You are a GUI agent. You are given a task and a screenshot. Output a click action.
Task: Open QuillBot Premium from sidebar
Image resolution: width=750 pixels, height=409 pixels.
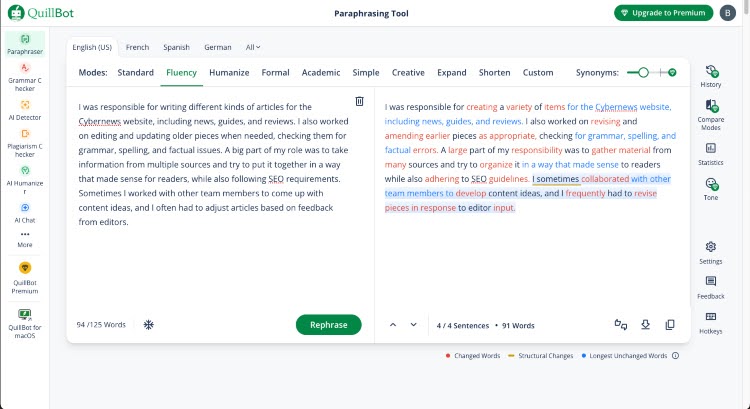click(25, 278)
